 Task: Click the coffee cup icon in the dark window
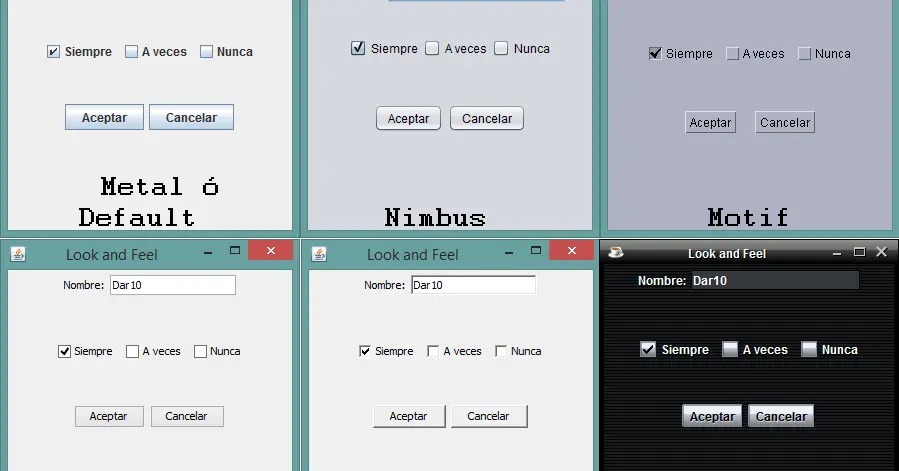coord(616,253)
